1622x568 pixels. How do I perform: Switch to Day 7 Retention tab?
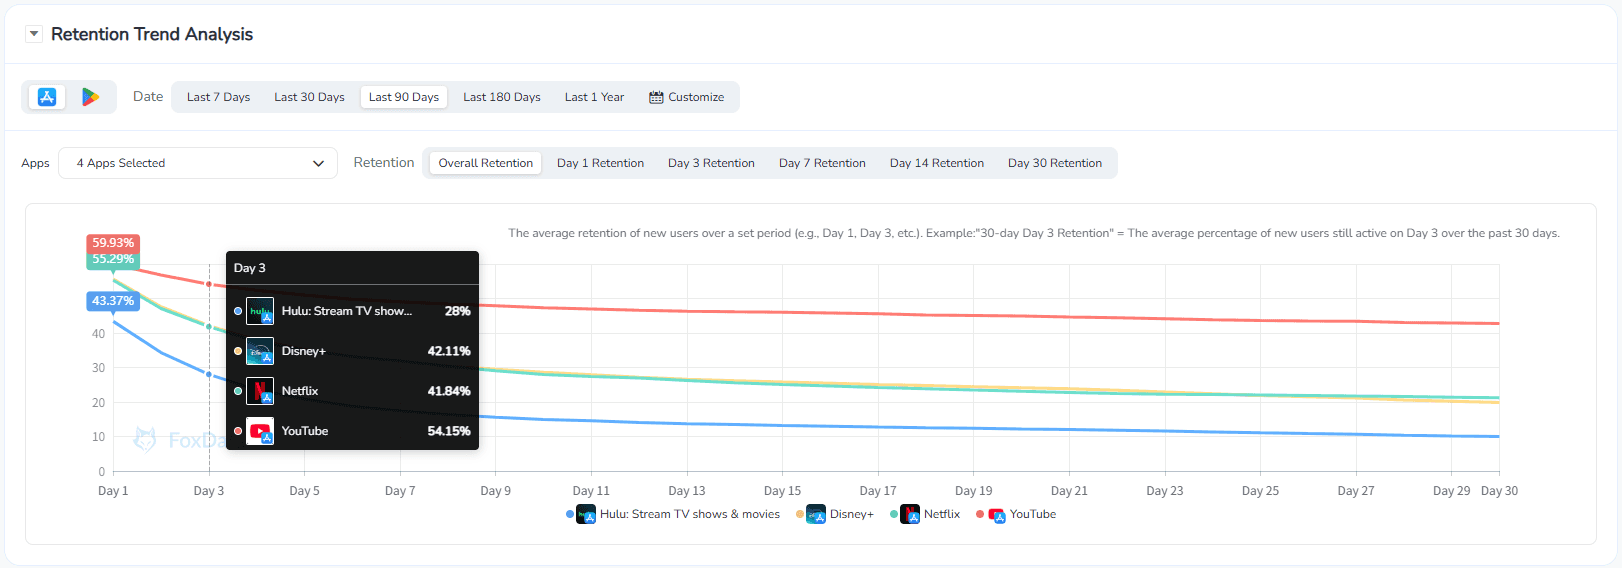[x=822, y=163]
